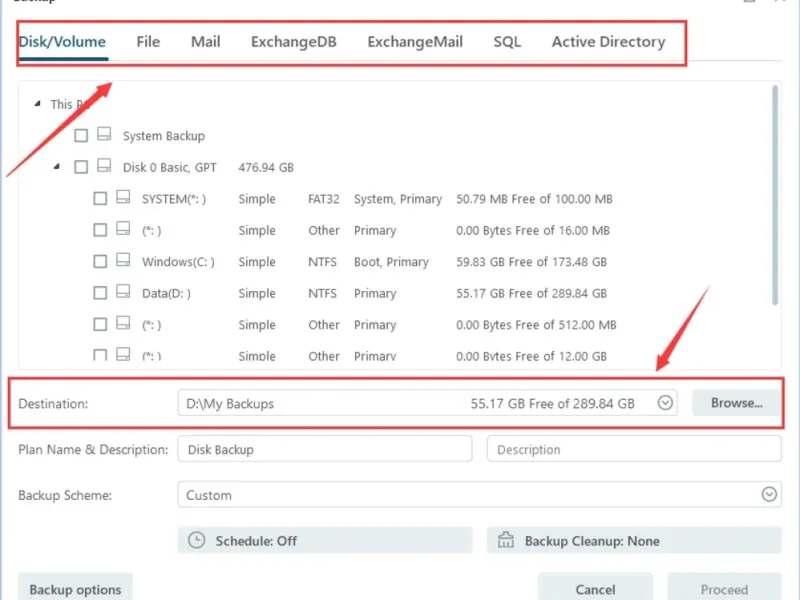Open the Destination path dropdown arrow
Image resolution: width=800 pixels, height=600 pixels.
click(665, 403)
